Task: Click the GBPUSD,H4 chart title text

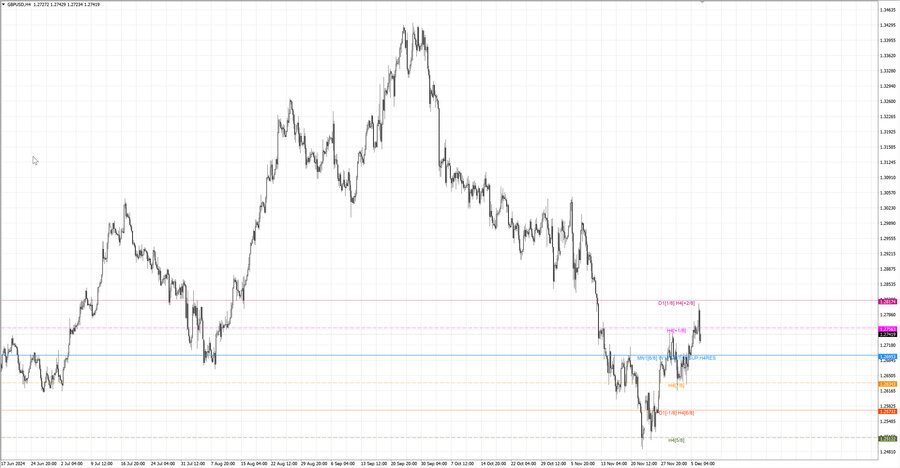Action: pyautogui.click(x=19, y=4)
